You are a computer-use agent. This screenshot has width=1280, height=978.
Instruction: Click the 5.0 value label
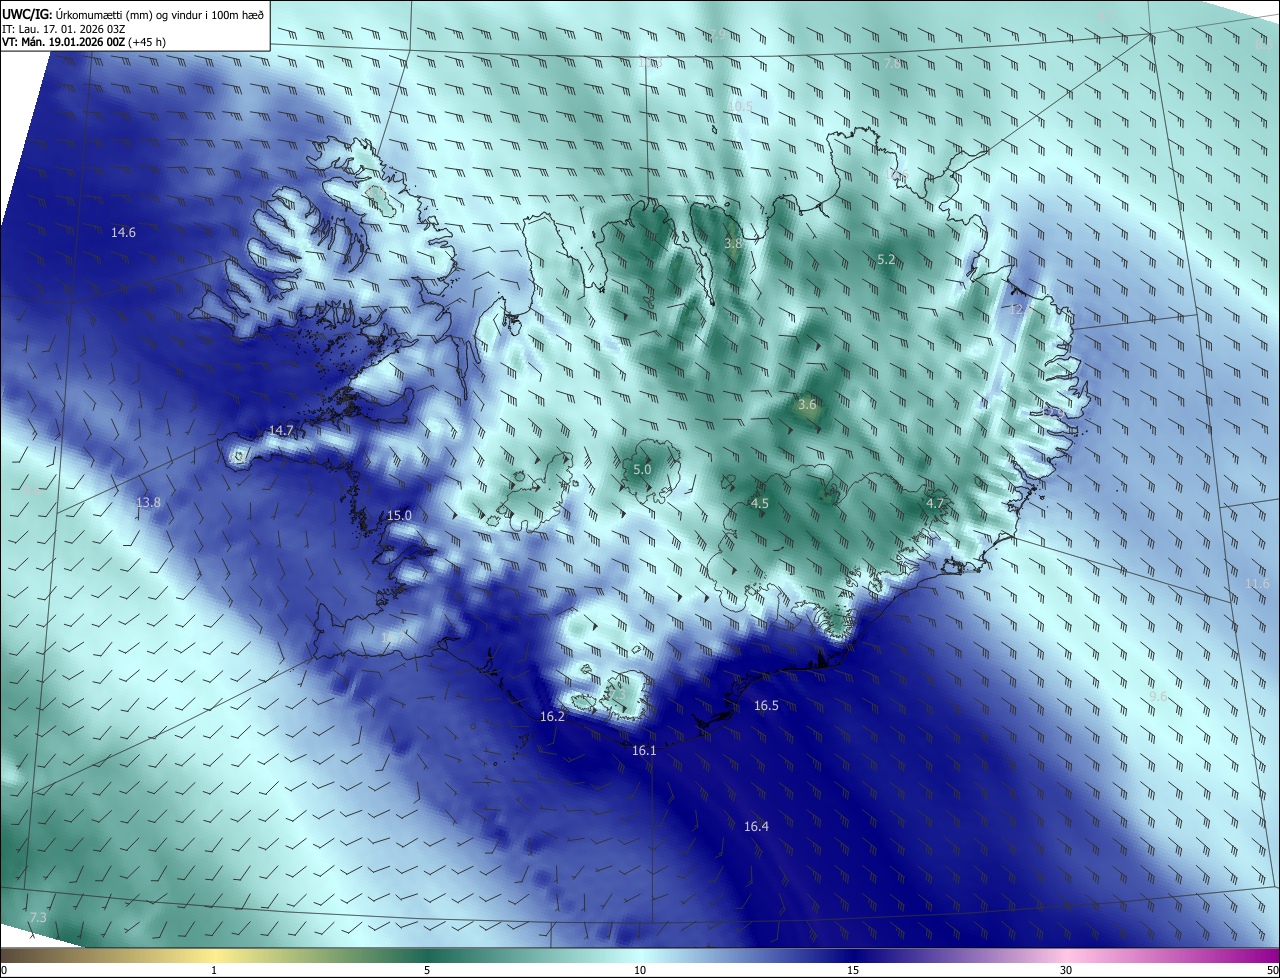(x=643, y=469)
